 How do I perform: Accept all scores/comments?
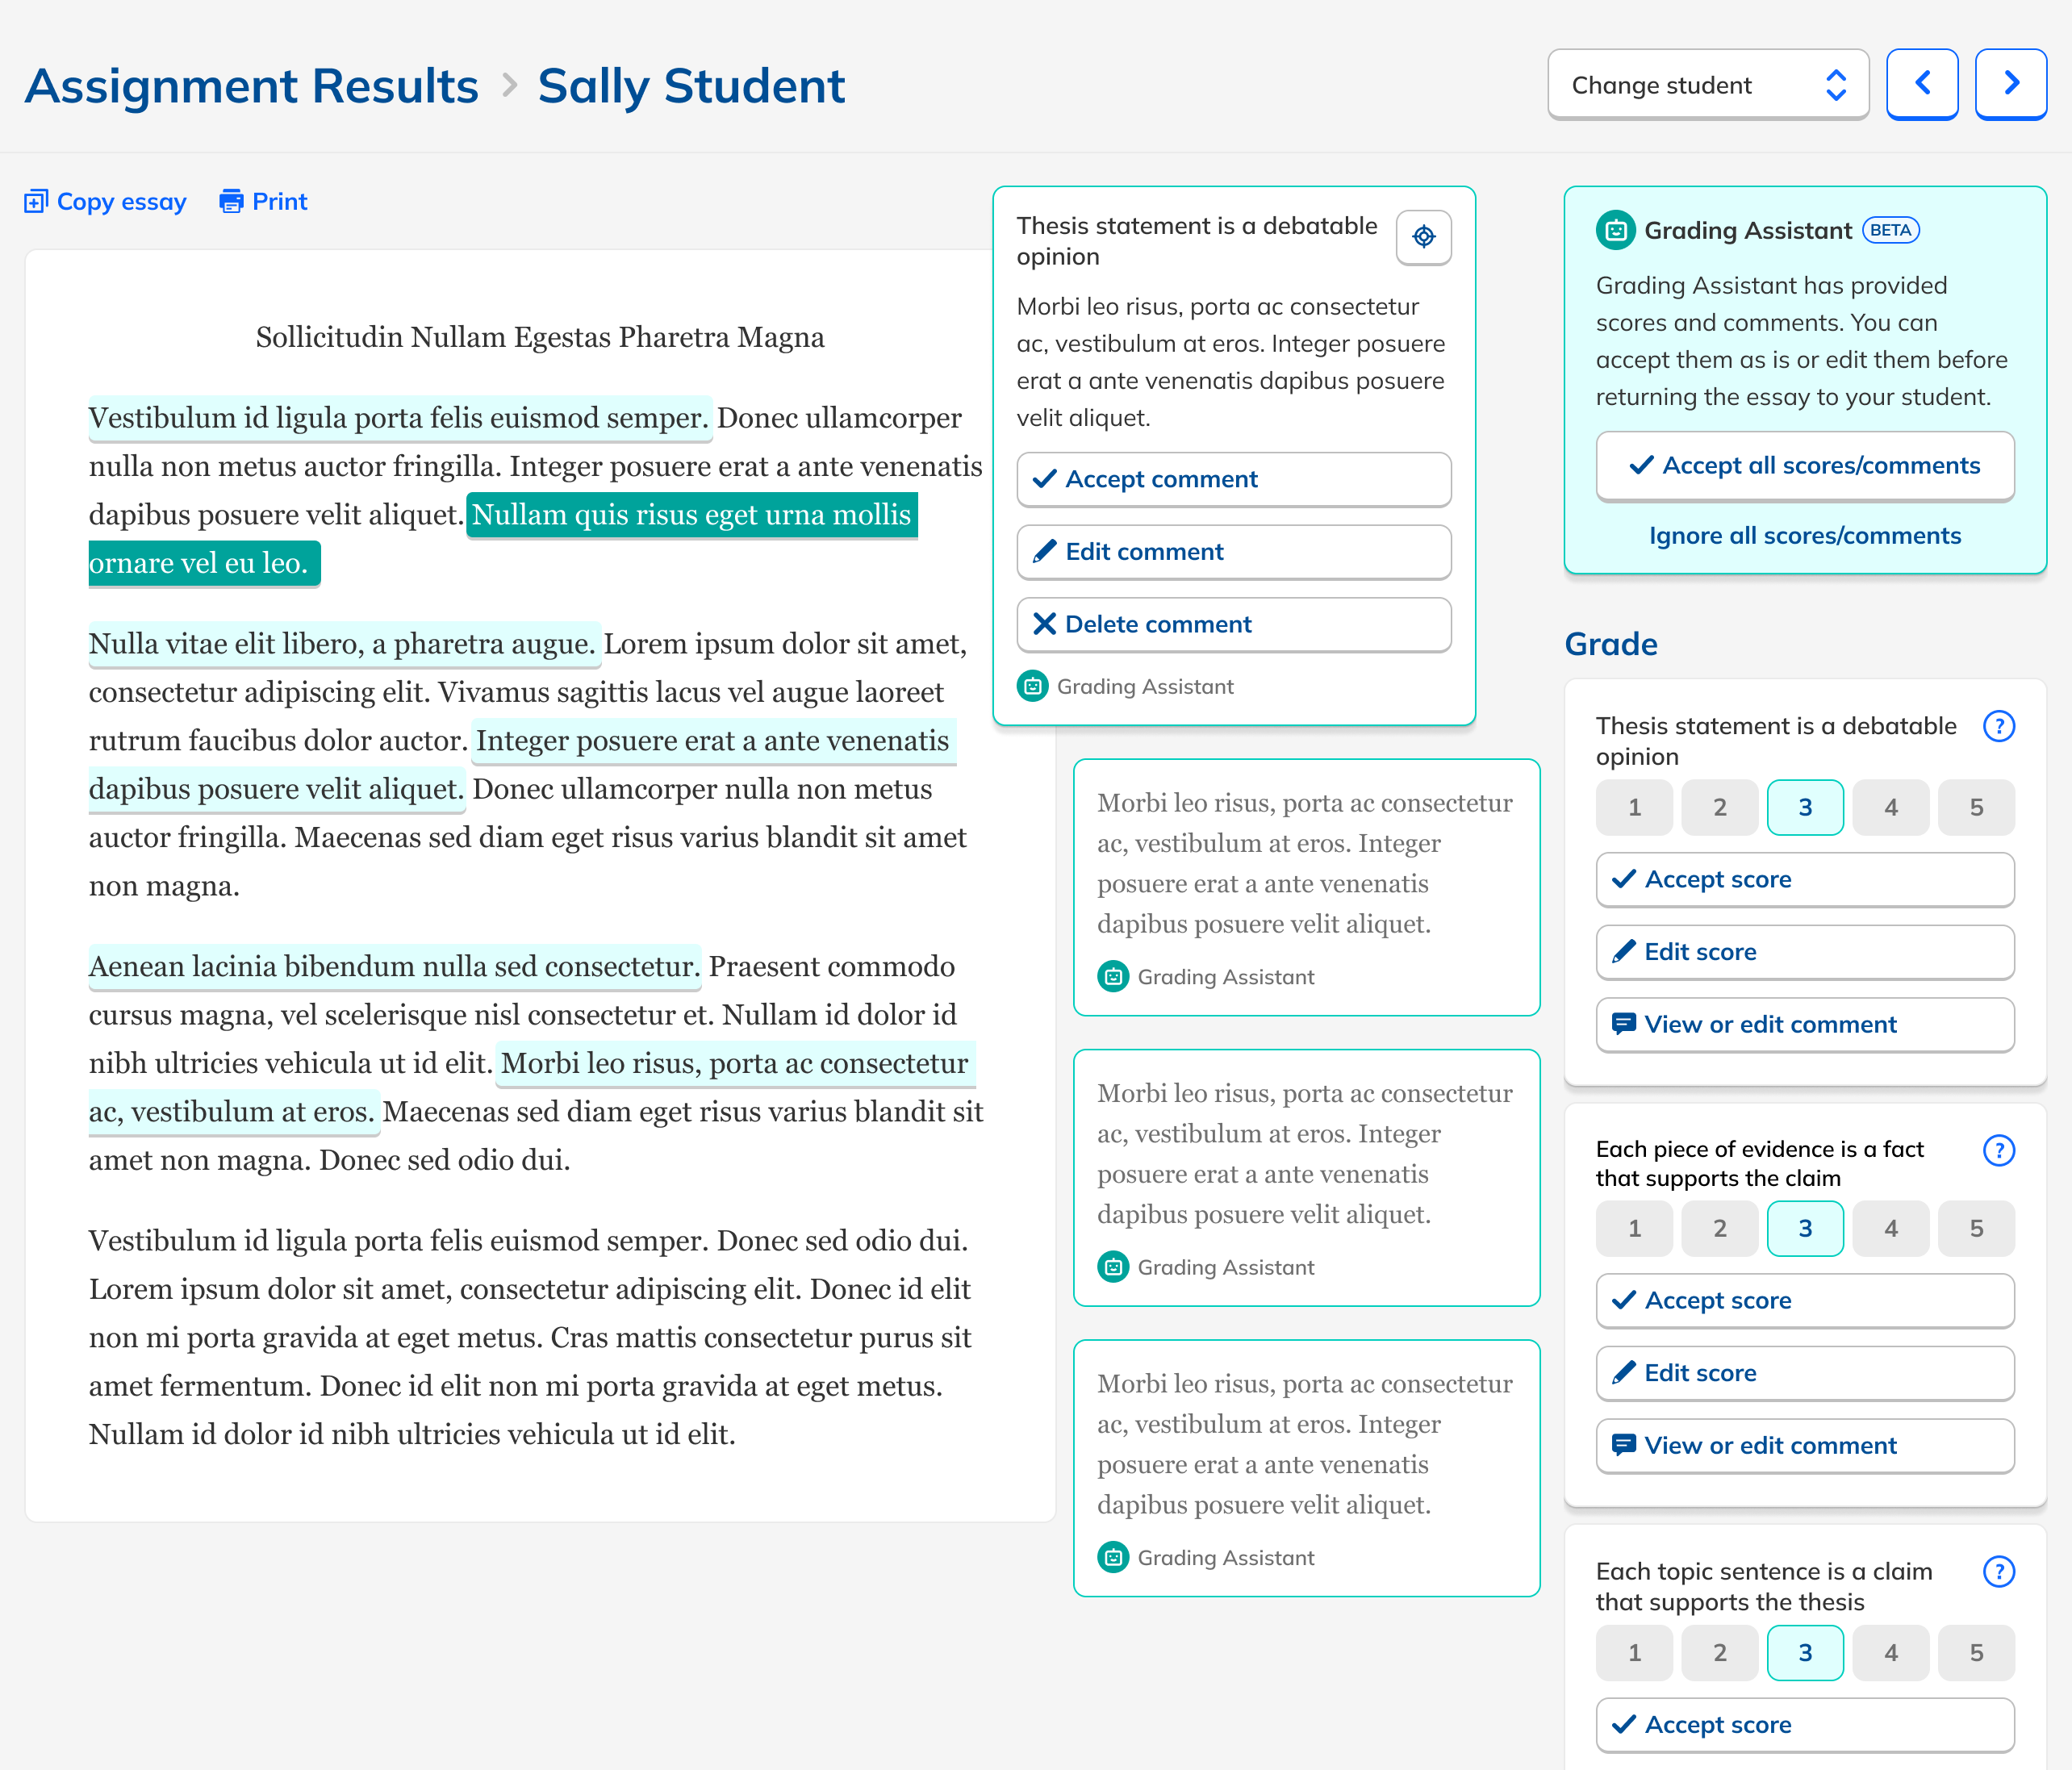tap(1804, 466)
